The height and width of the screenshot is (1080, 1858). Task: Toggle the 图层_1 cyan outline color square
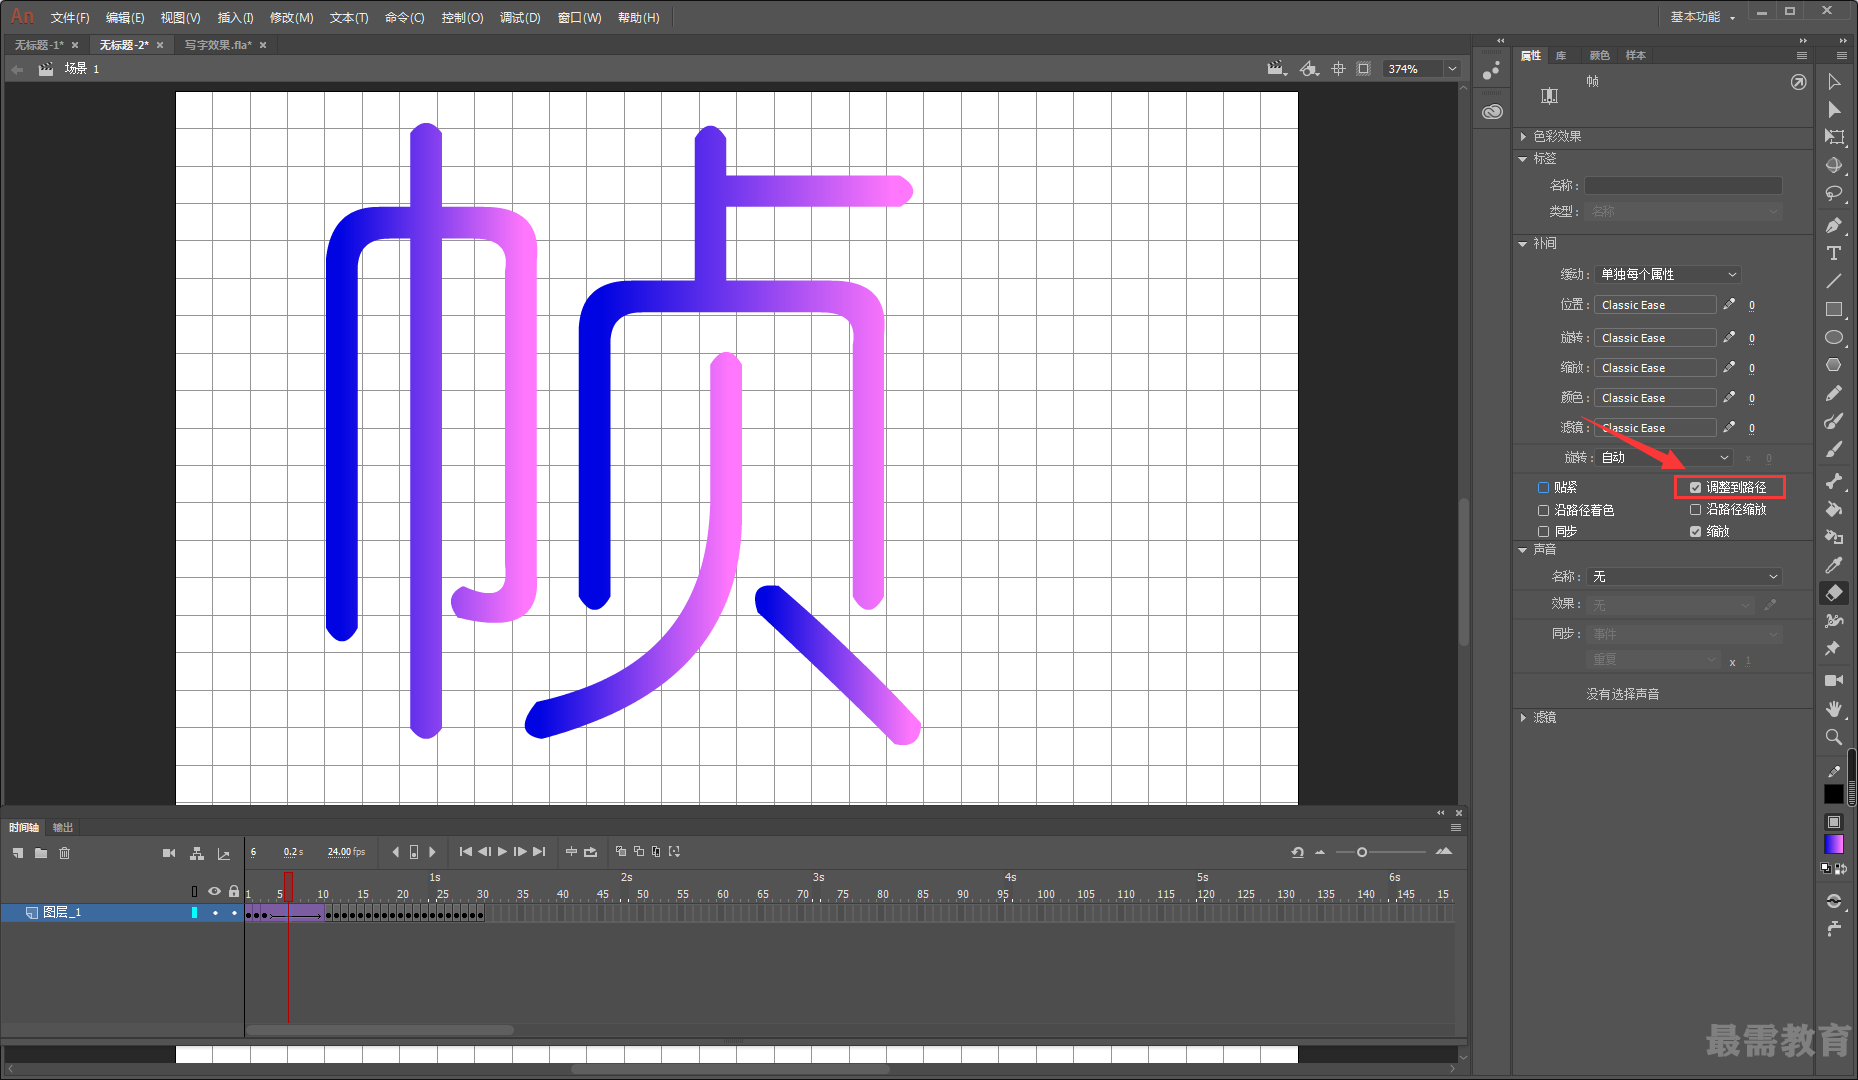point(194,913)
